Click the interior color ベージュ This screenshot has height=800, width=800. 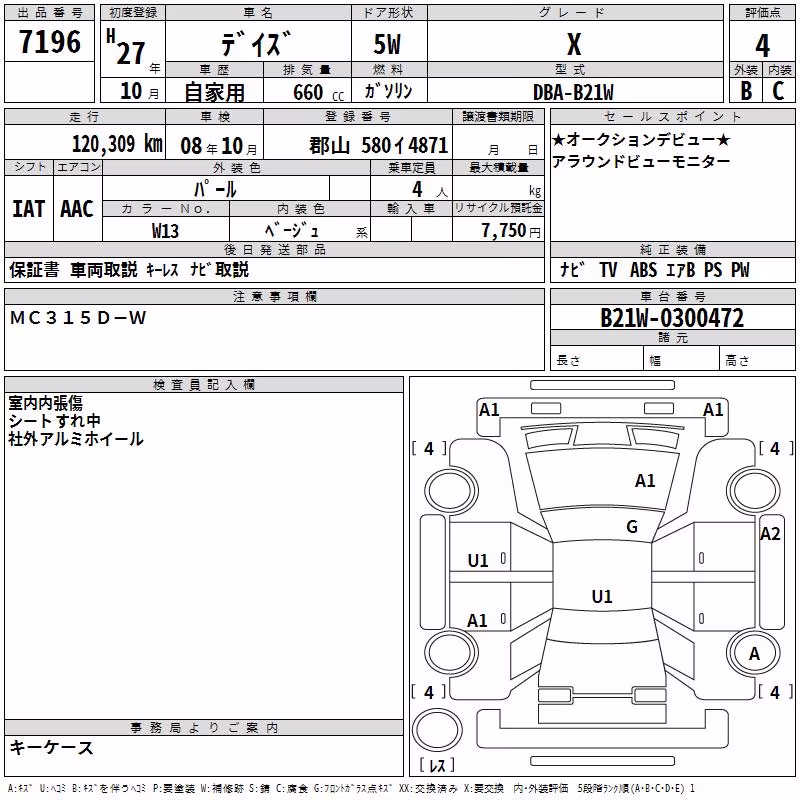point(292,230)
